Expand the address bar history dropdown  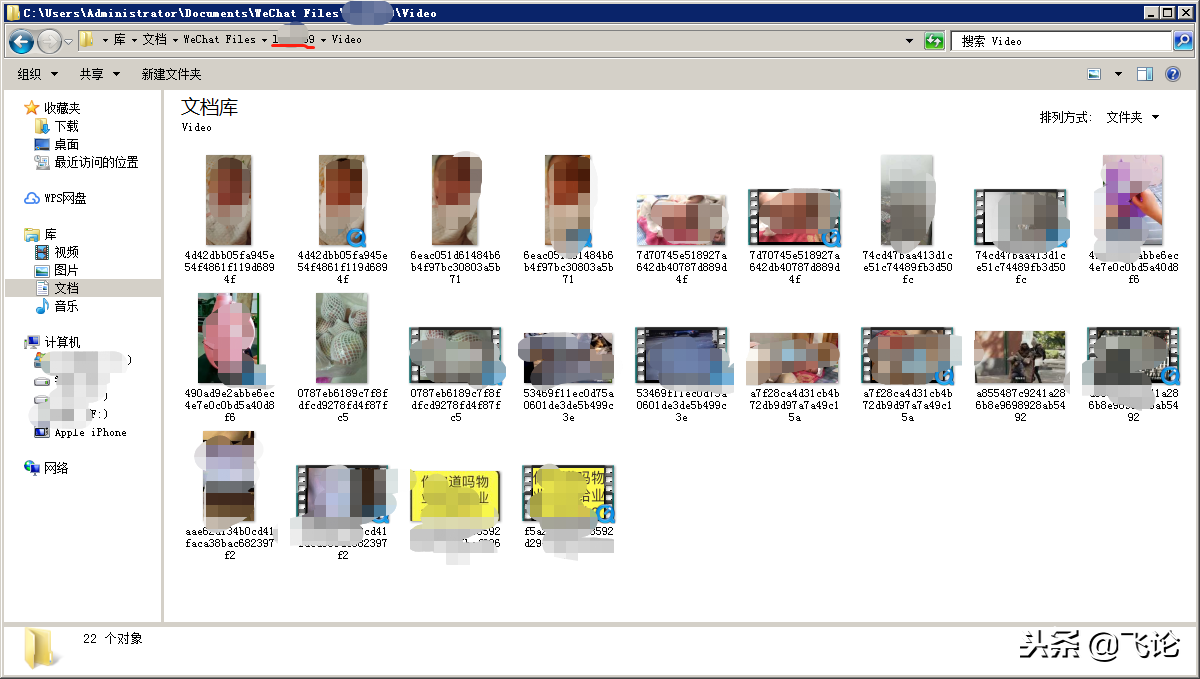pos(909,41)
